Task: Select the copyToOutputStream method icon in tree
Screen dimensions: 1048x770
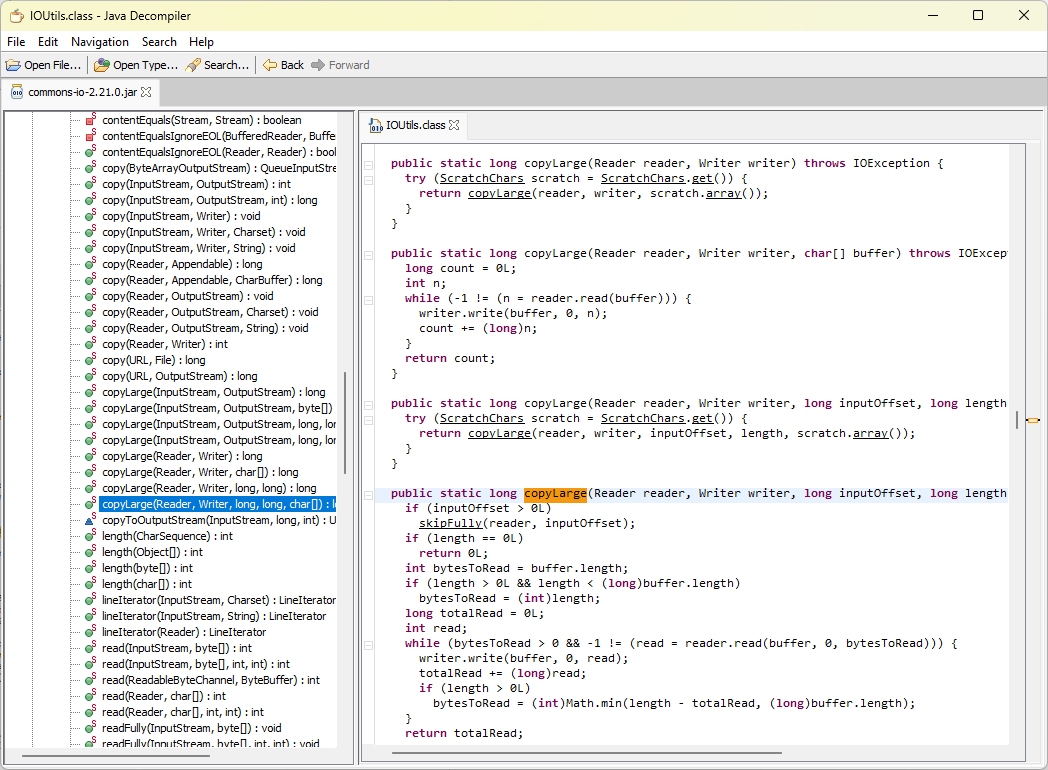Action: pyautogui.click(x=90, y=520)
